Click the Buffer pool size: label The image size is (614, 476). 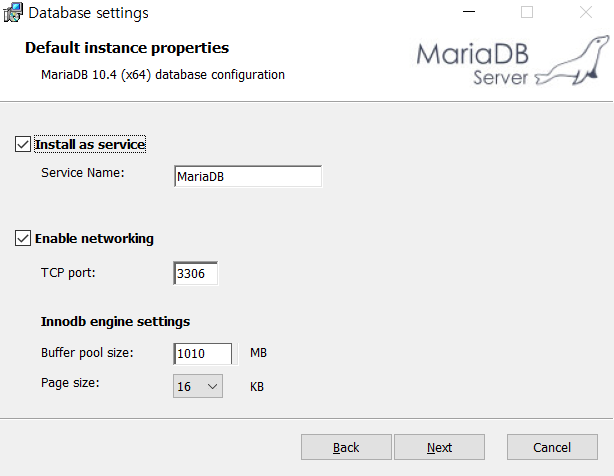coord(87,353)
